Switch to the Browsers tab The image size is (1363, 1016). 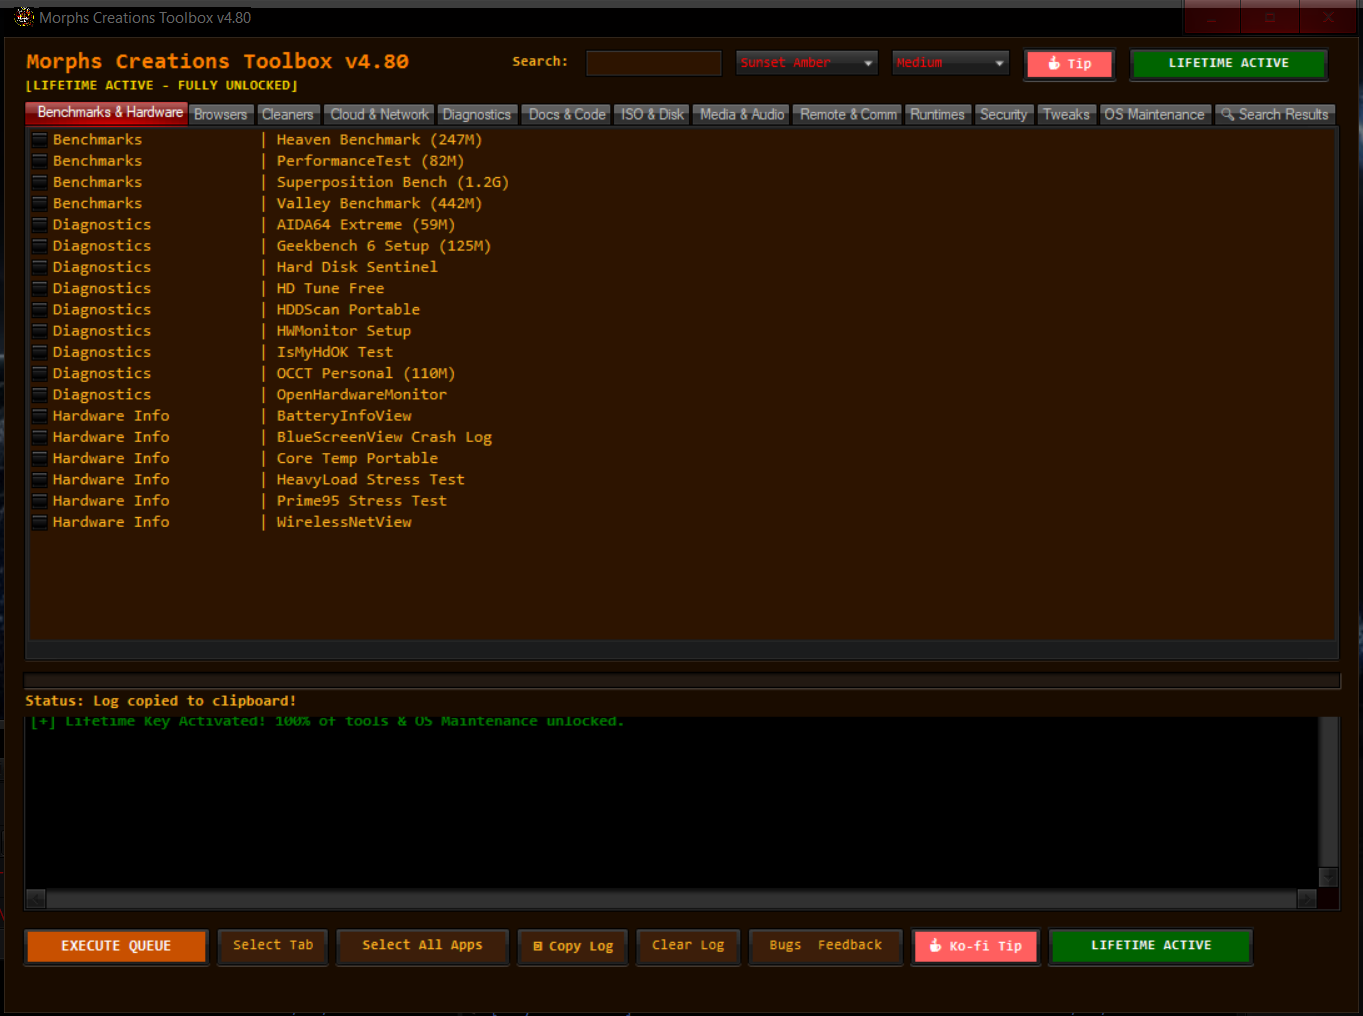tap(220, 115)
